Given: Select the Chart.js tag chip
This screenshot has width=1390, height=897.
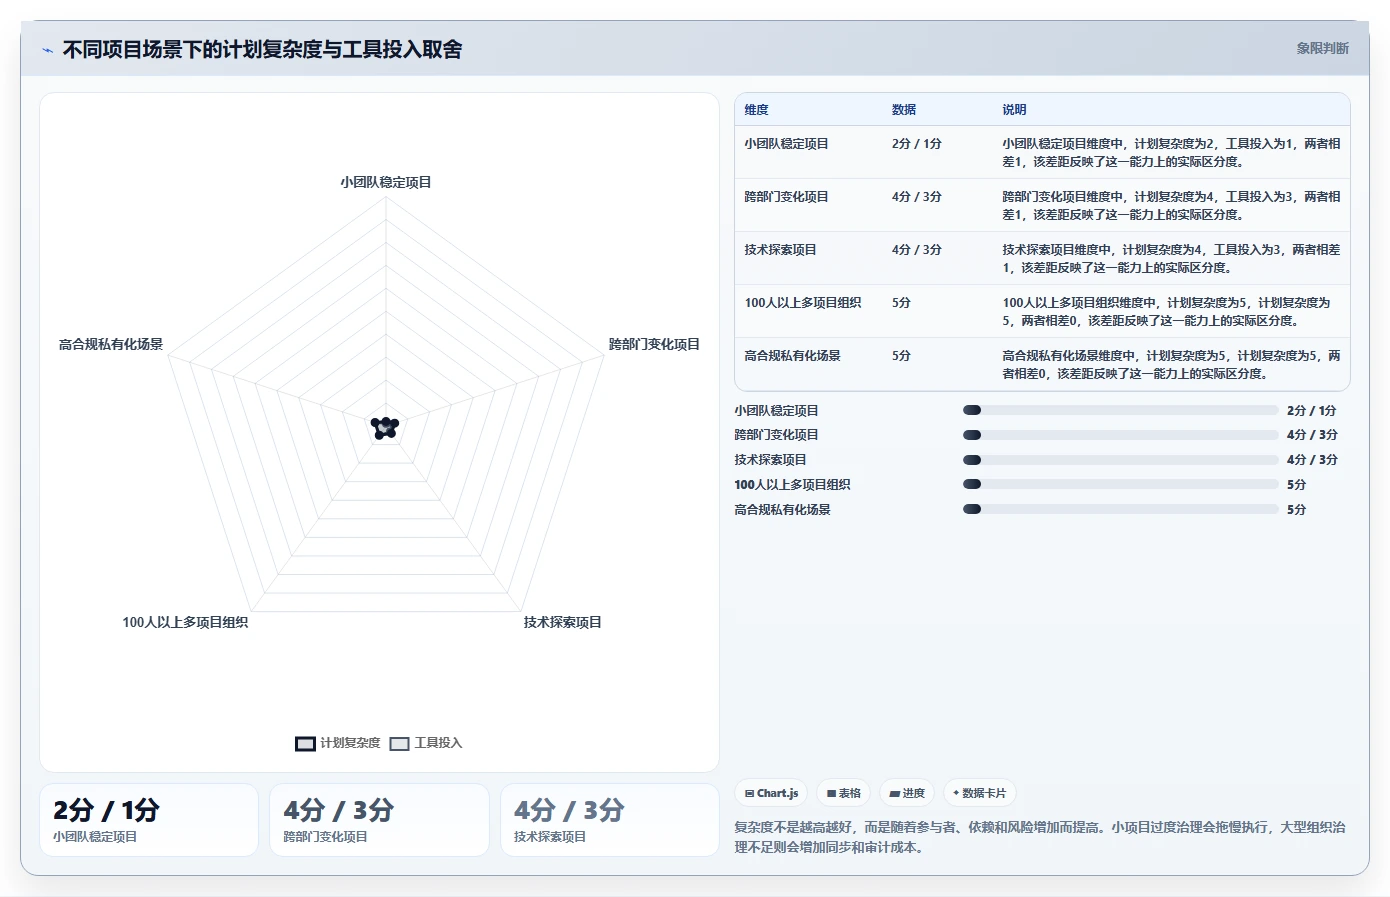Looking at the screenshot, I should click(771, 793).
